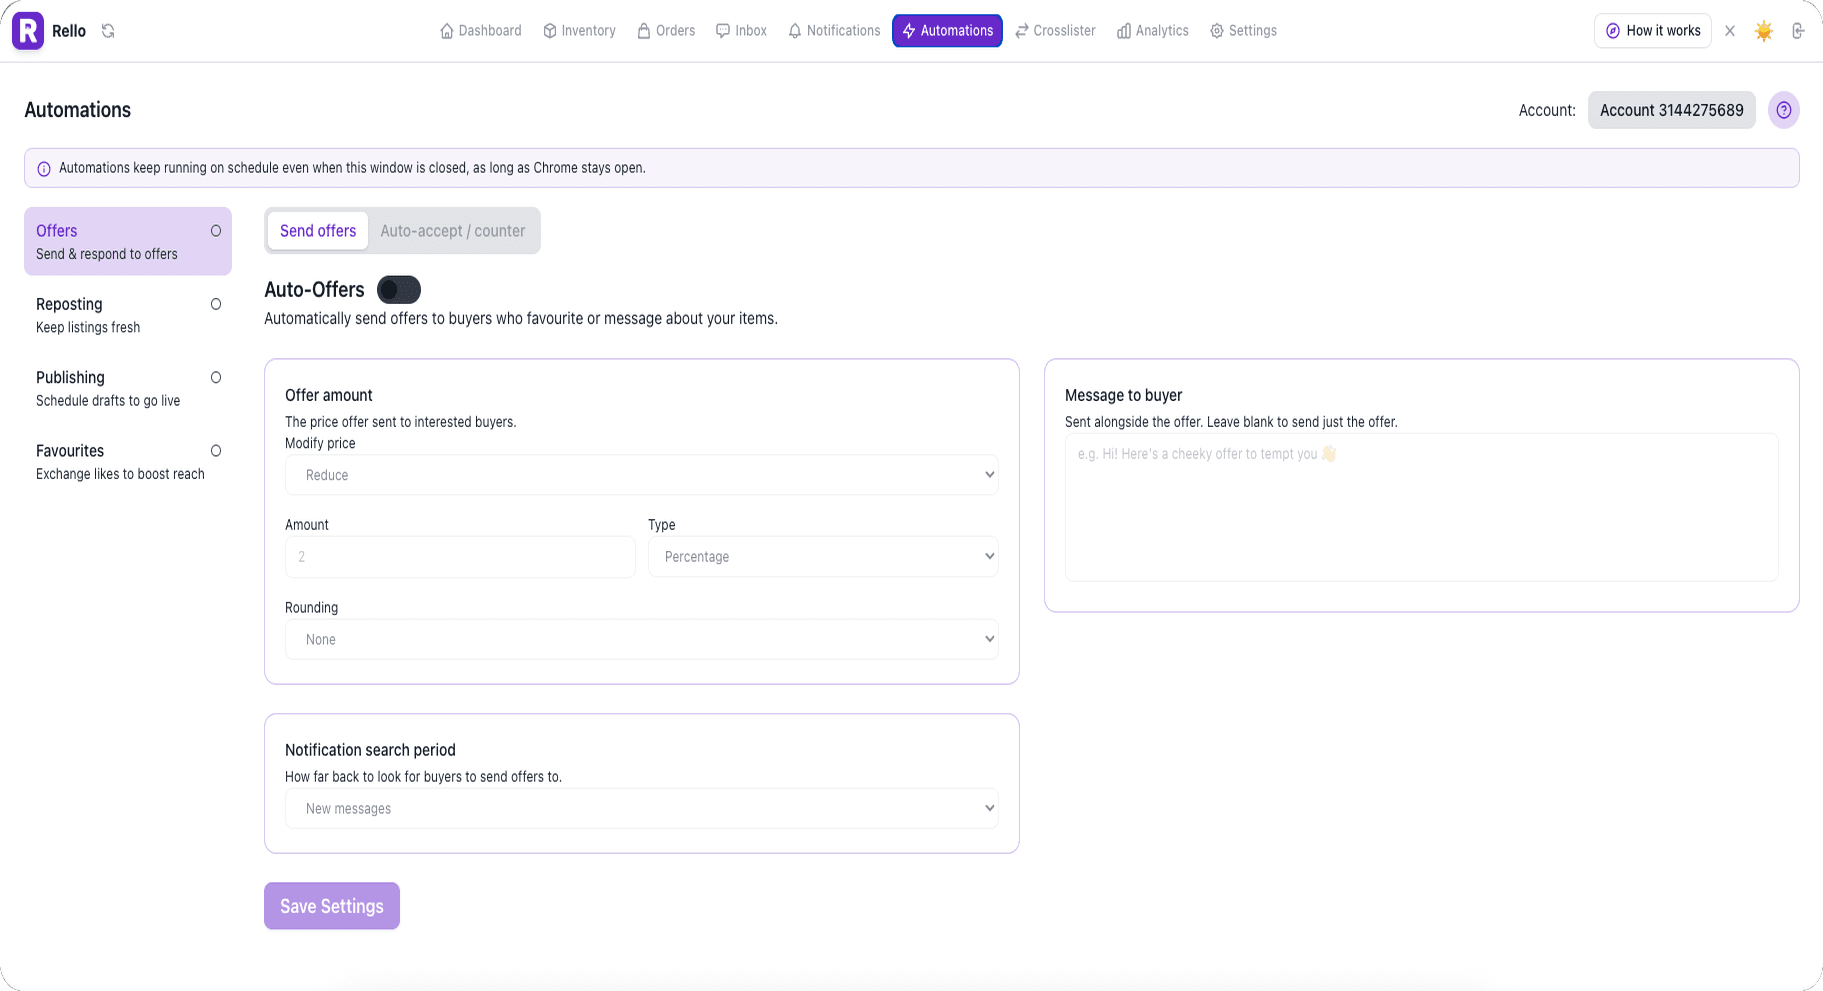Click the status circle next to Favourites
Viewport: 1823px width, 991px height.
[216, 451]
